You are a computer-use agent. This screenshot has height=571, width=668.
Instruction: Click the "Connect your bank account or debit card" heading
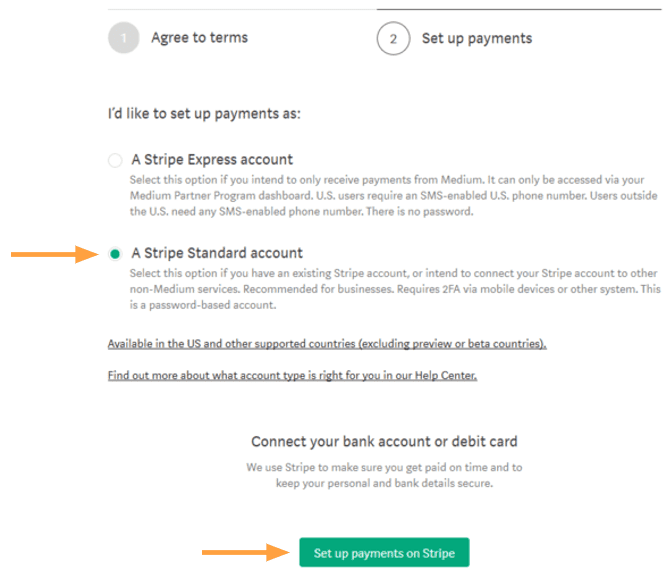tap(384, 442)
